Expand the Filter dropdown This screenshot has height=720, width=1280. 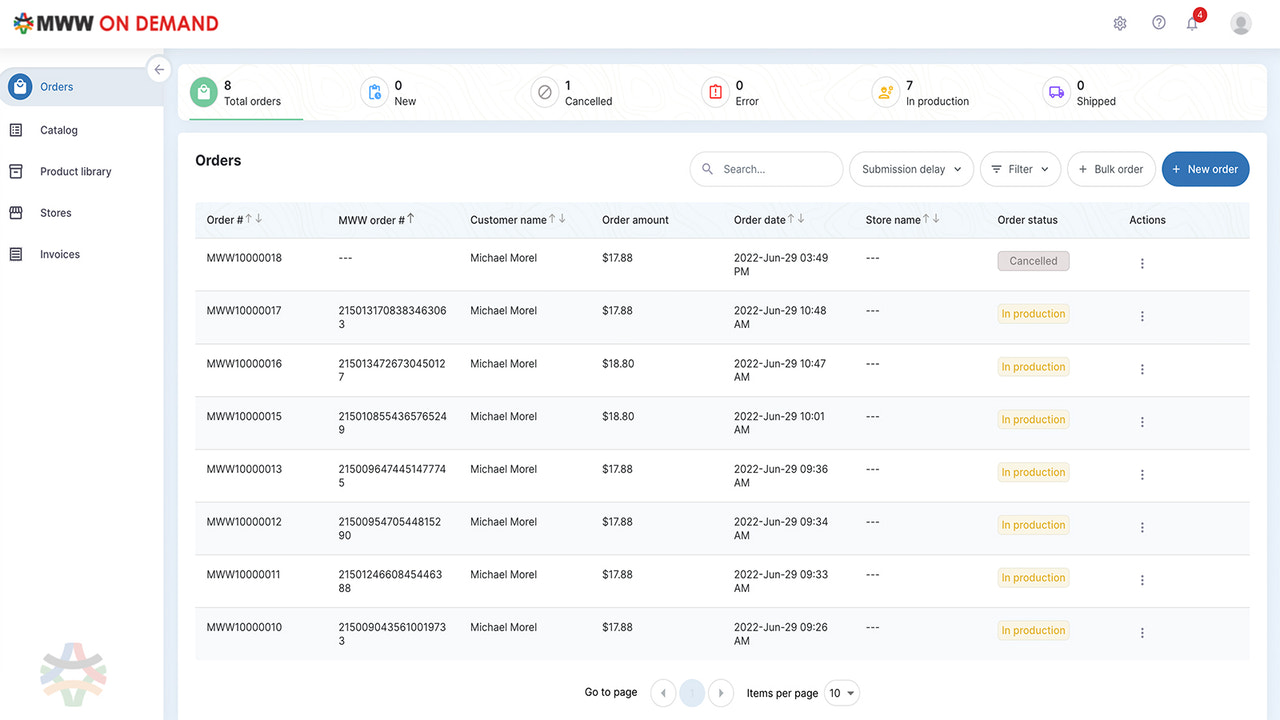tap(1020, 169)
